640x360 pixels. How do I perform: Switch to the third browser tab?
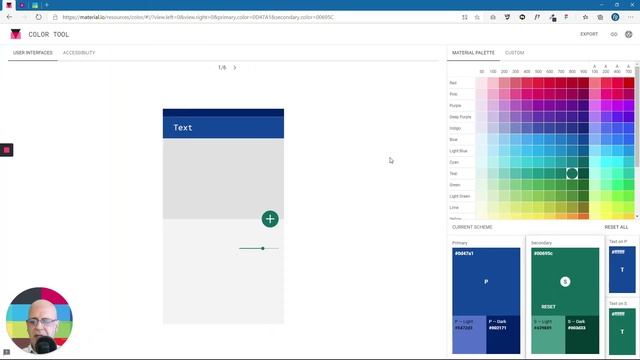[x=35, y=5]
